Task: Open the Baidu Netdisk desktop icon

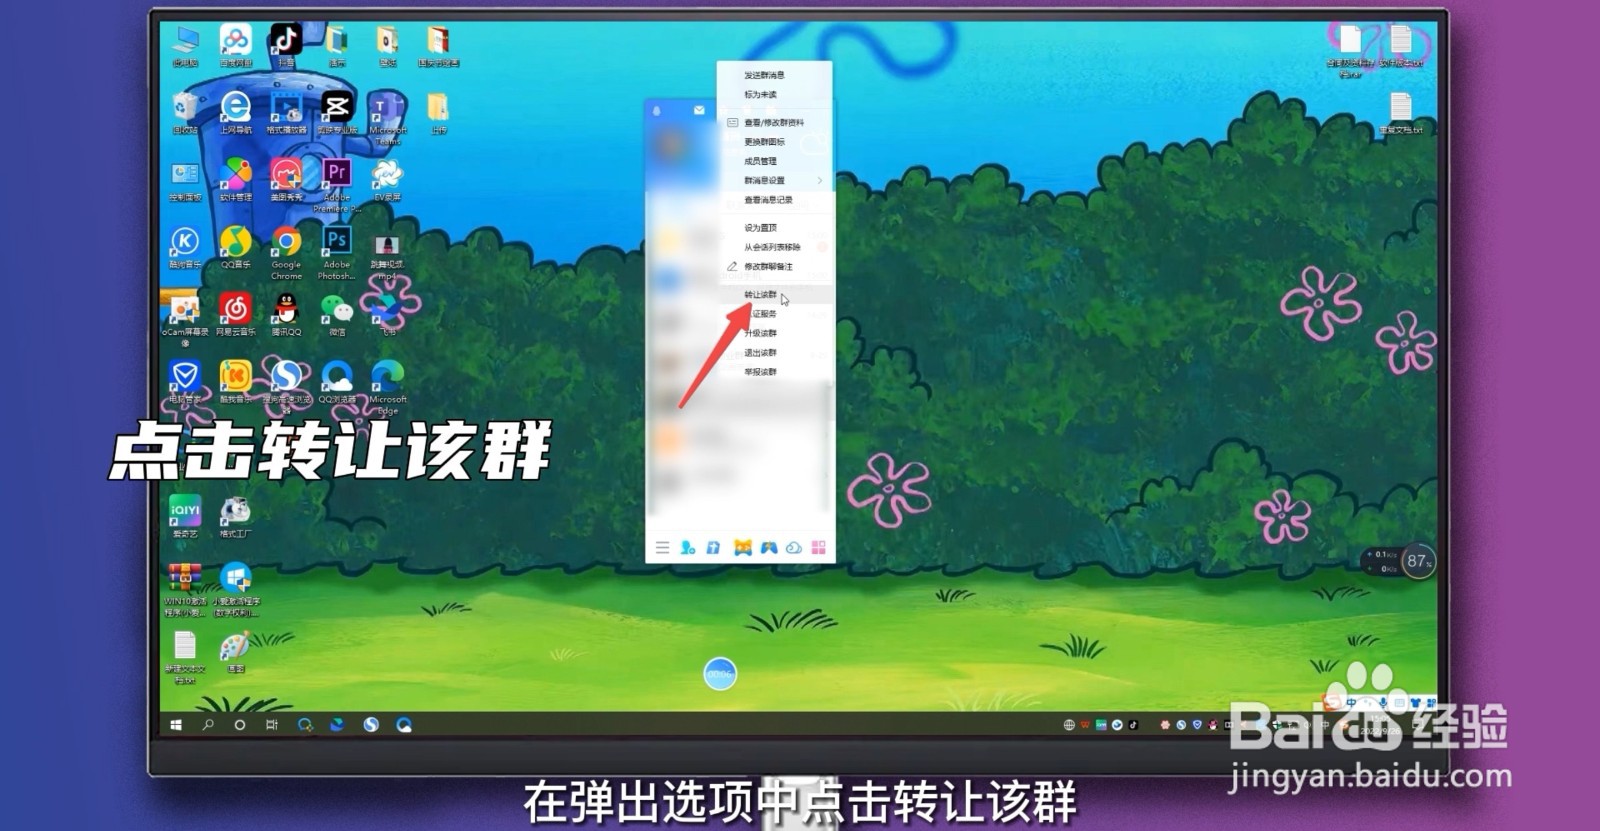Action: [x=236, y=46]
